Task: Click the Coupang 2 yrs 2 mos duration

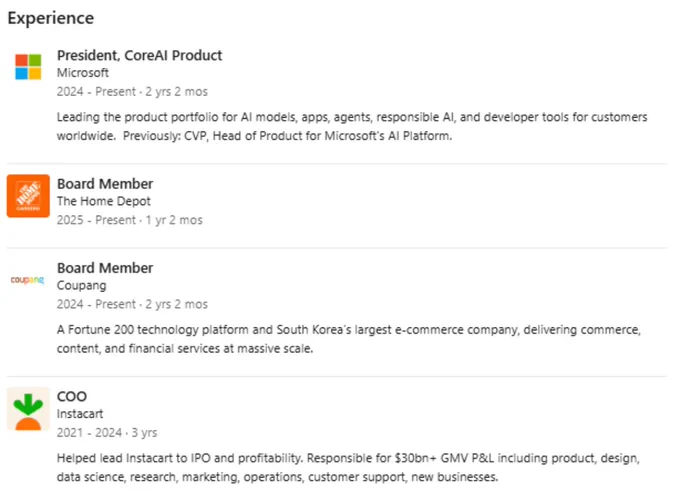Action: (177, 304)
